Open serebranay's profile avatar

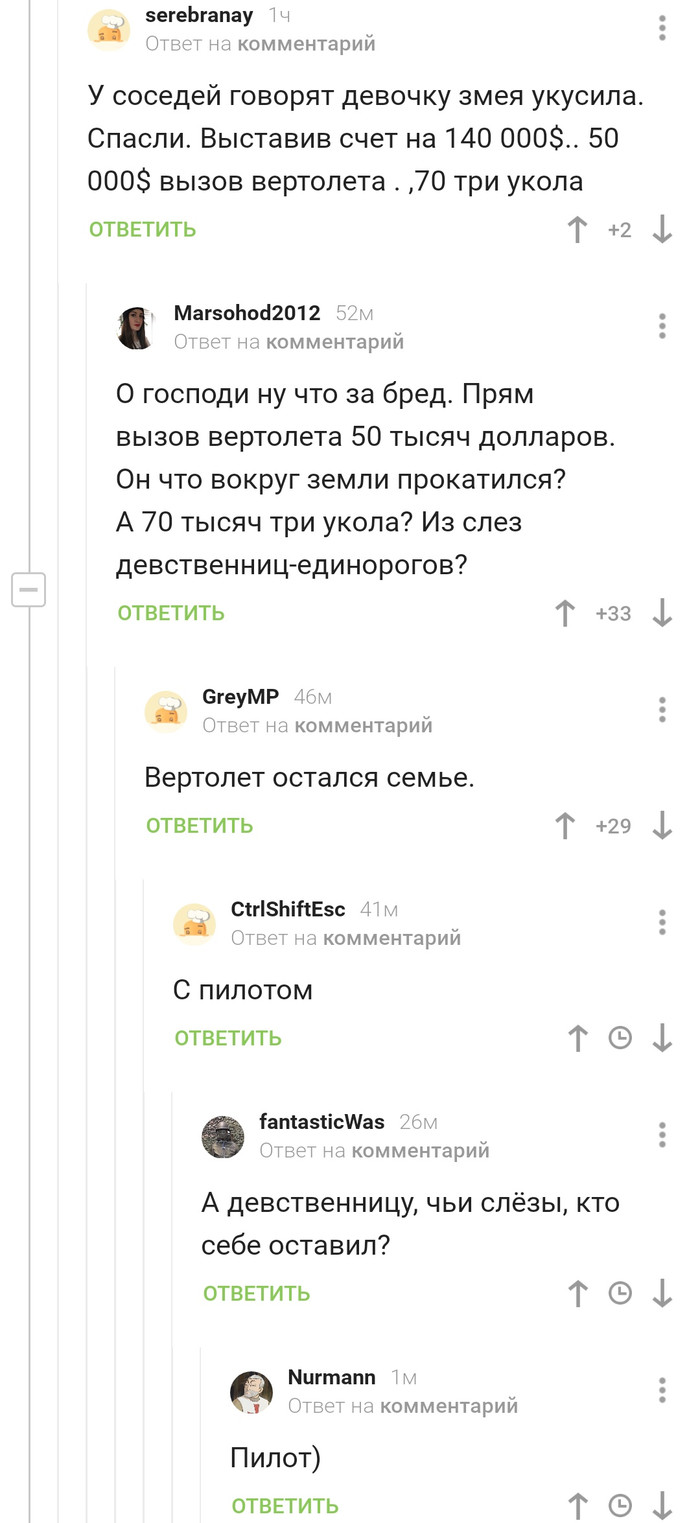point(110,29)
